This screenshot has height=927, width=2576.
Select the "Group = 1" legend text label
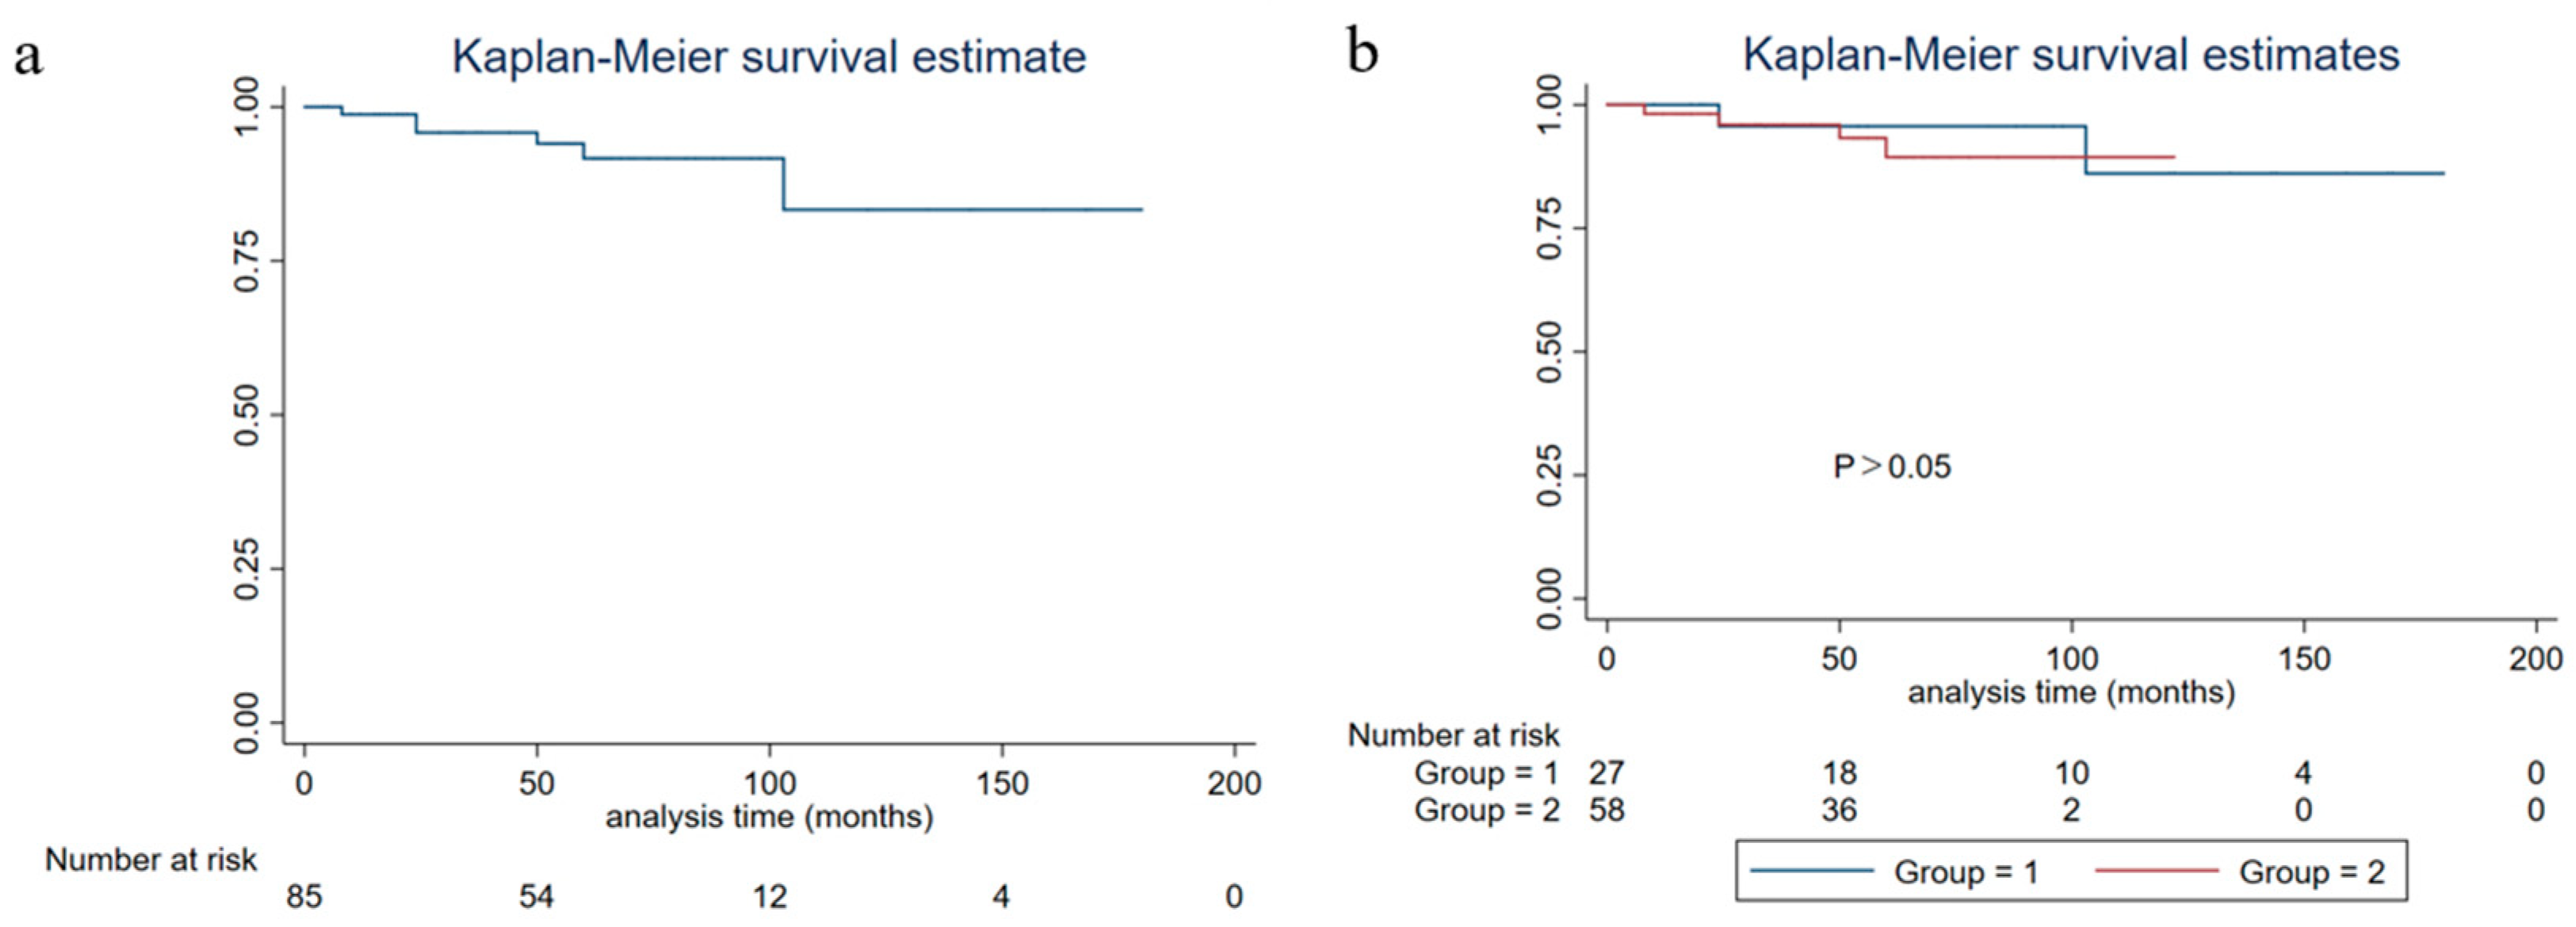click(x=1965, y=873)
